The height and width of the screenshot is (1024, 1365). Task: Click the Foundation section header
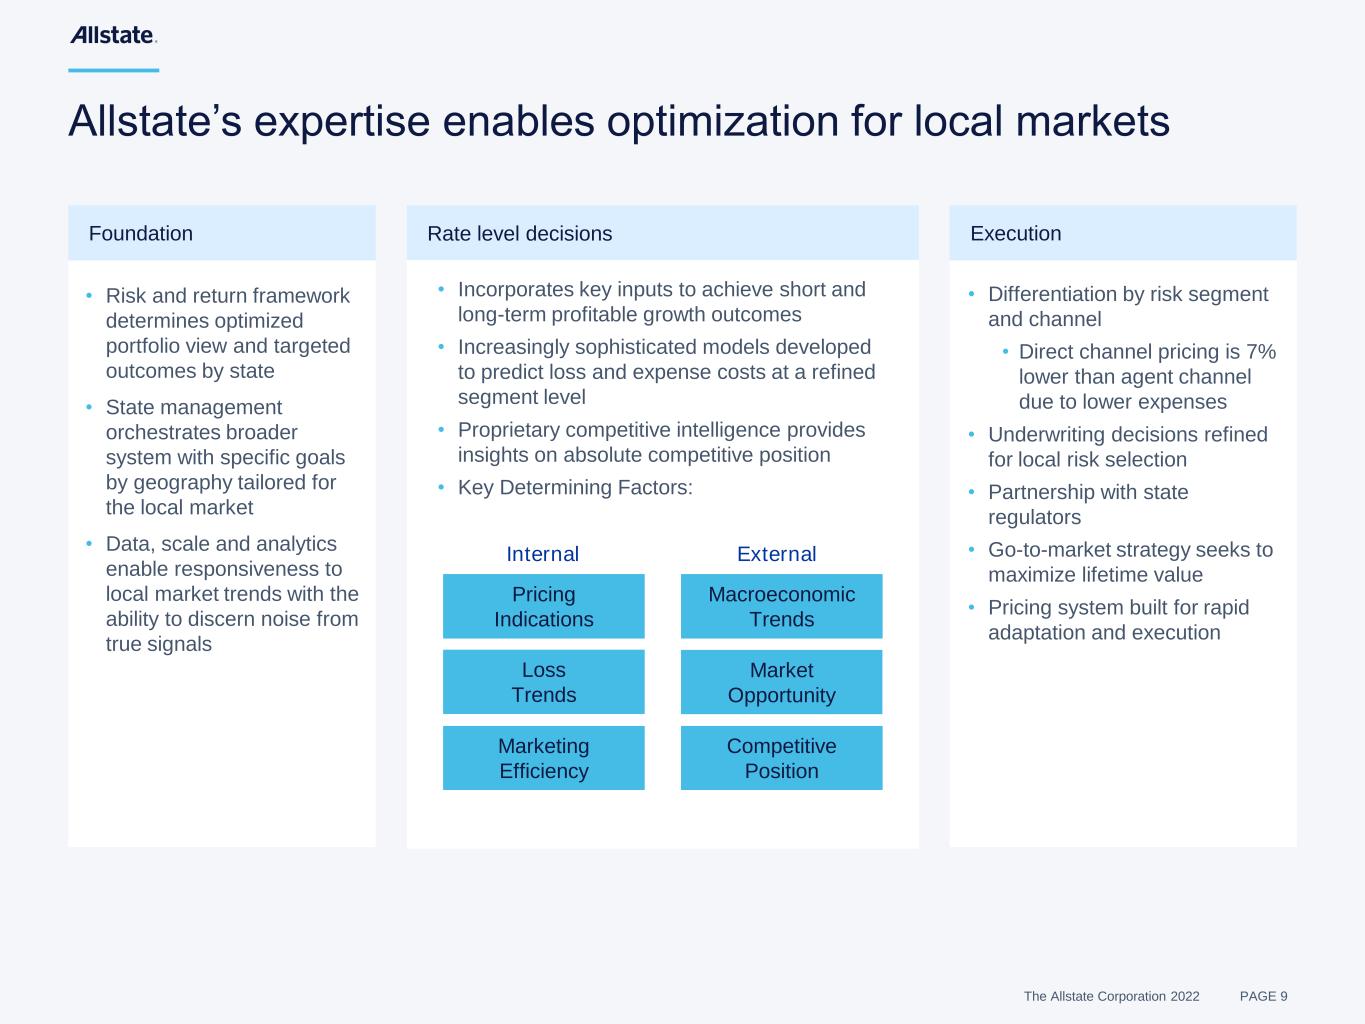(141, 233)
